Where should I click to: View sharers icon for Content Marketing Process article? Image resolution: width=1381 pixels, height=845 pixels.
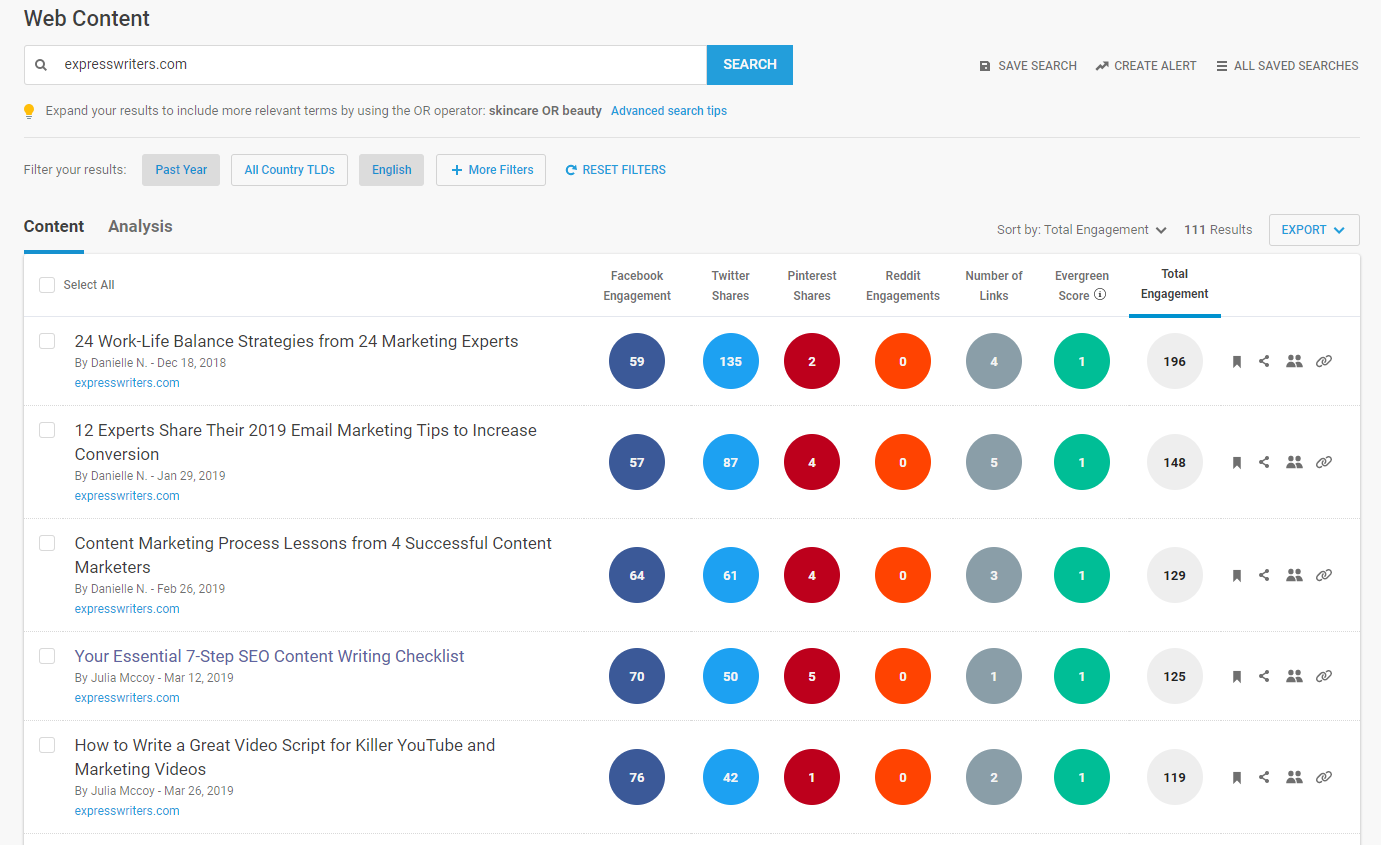coord(1294,575)
